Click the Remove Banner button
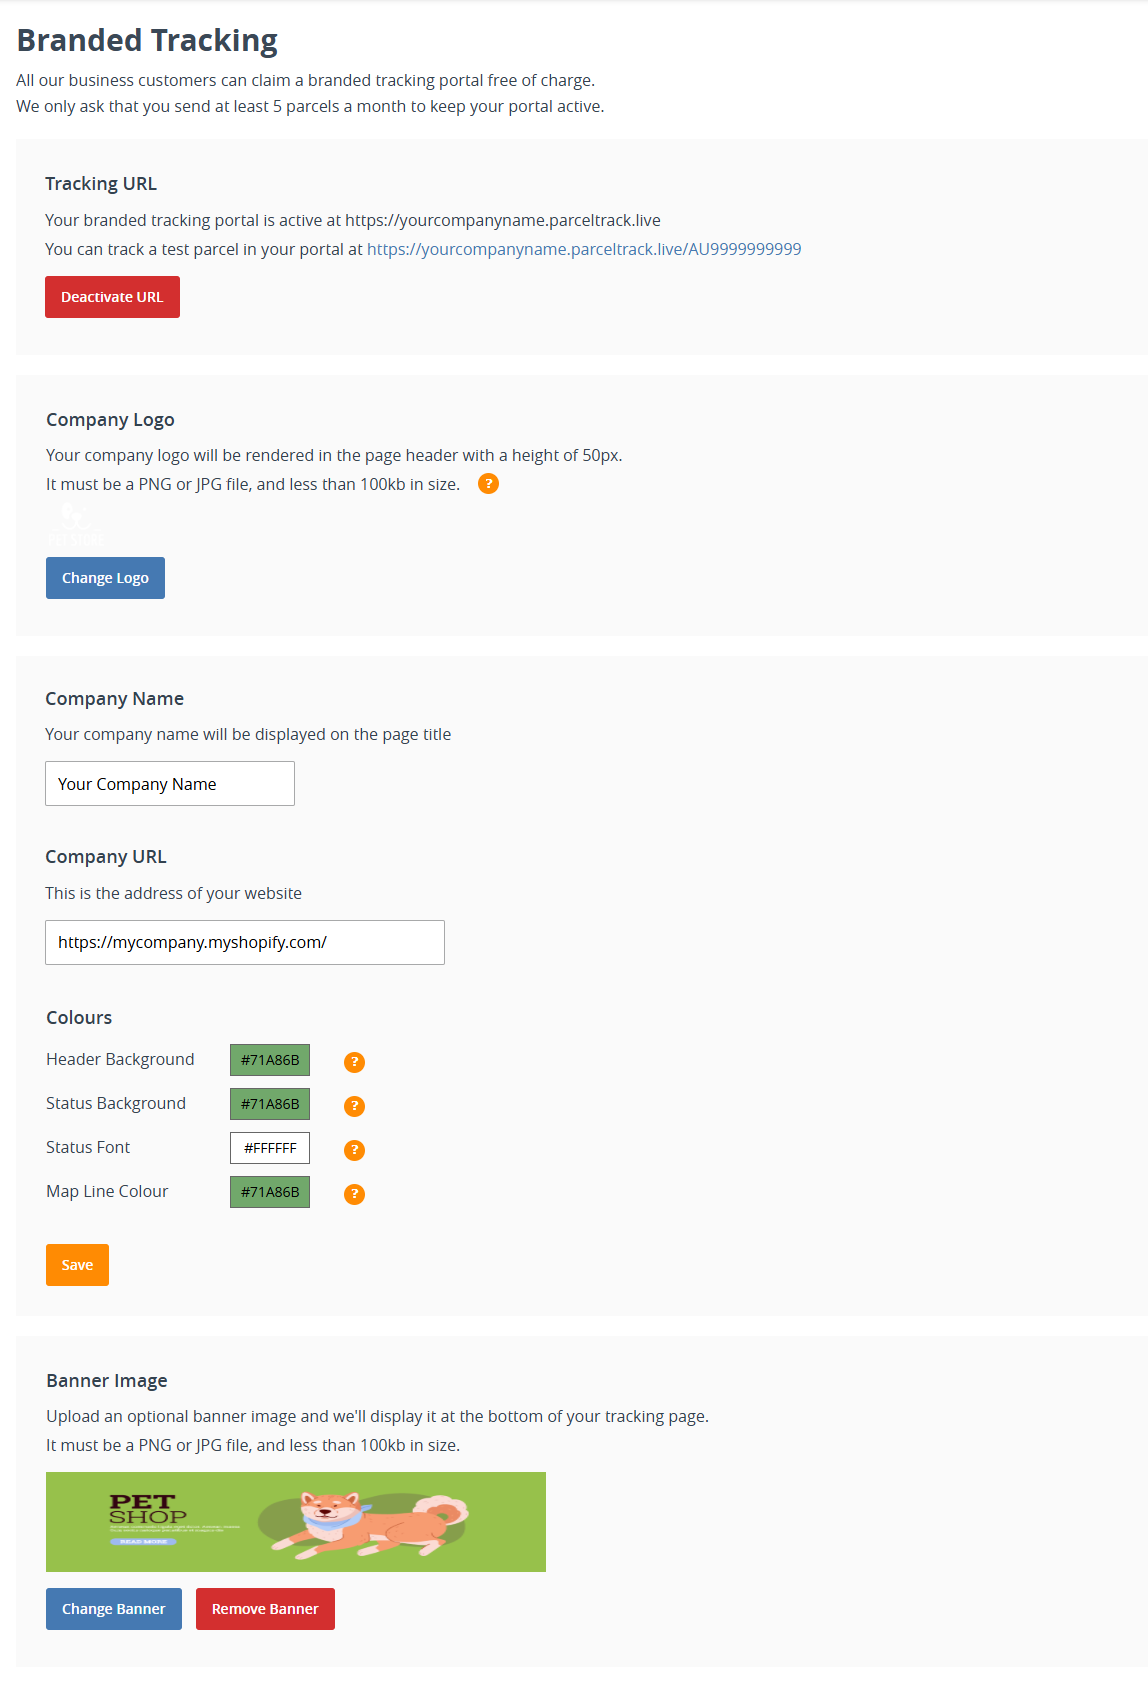The width and height of the screenshot is (1148, 1687). point(265,1609)
